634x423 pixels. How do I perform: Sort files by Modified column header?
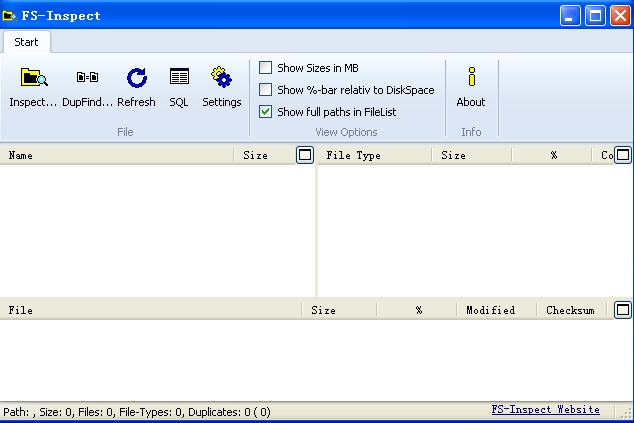tap(490, 311)
